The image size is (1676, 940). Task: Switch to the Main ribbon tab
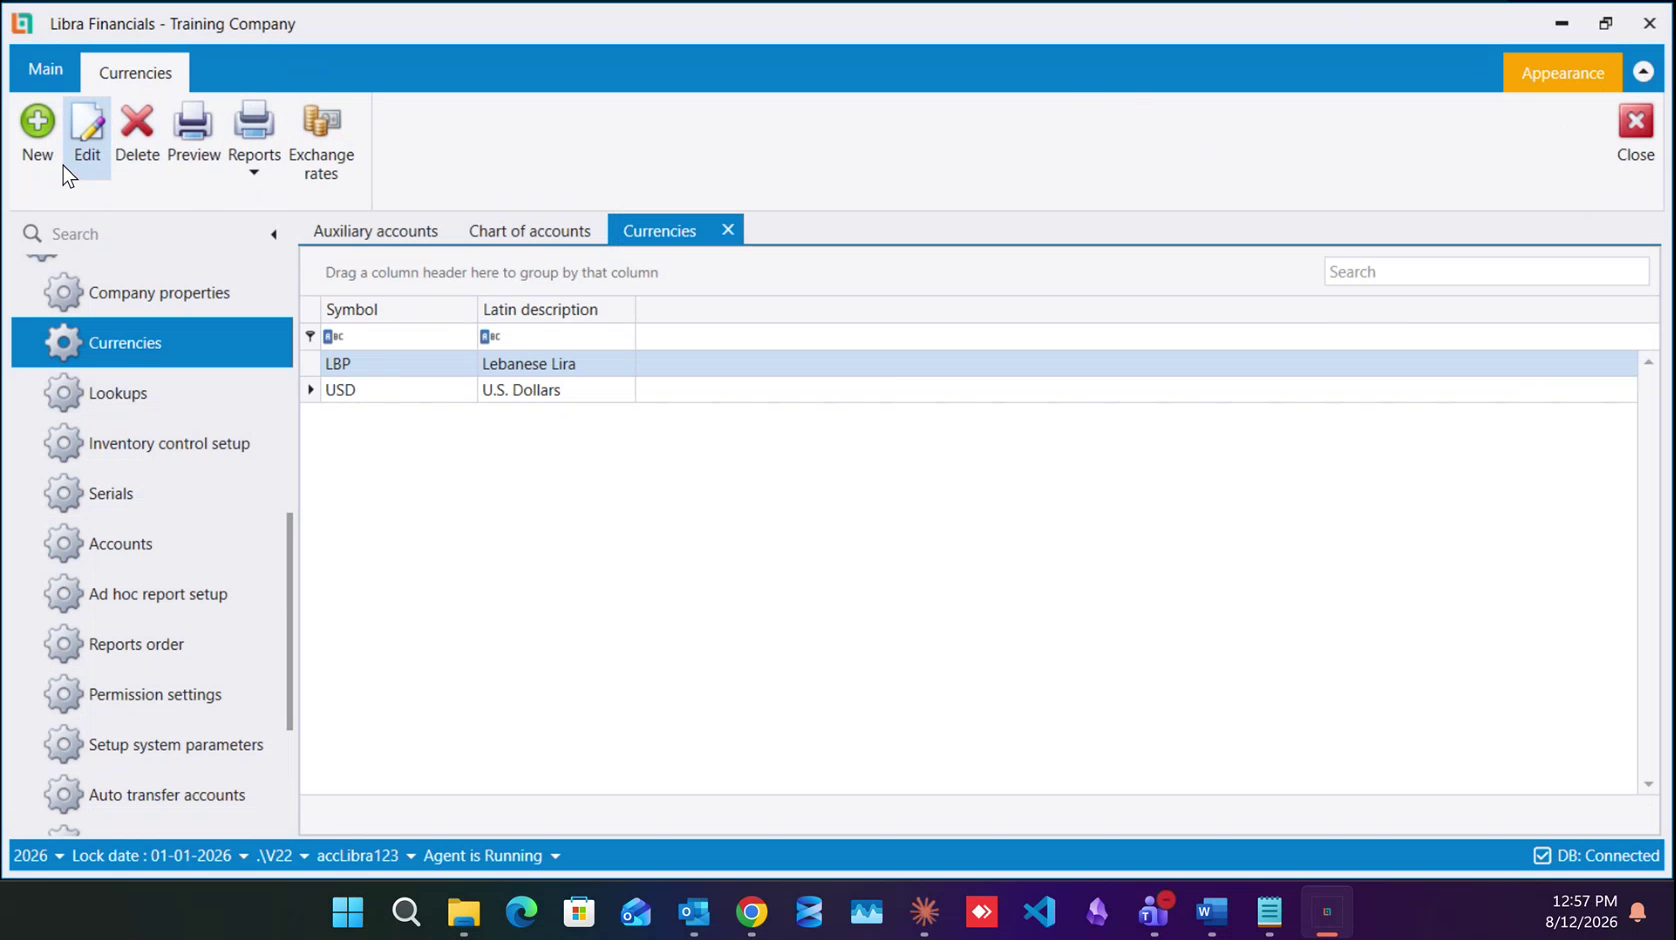click(45, 69)
